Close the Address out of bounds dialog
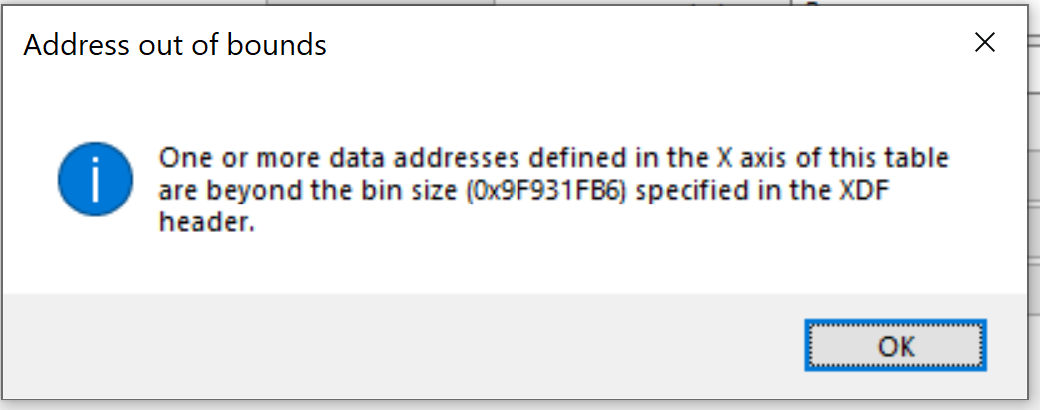Image resolution: width=1040 pixels, height=410 pixels. 985,42
